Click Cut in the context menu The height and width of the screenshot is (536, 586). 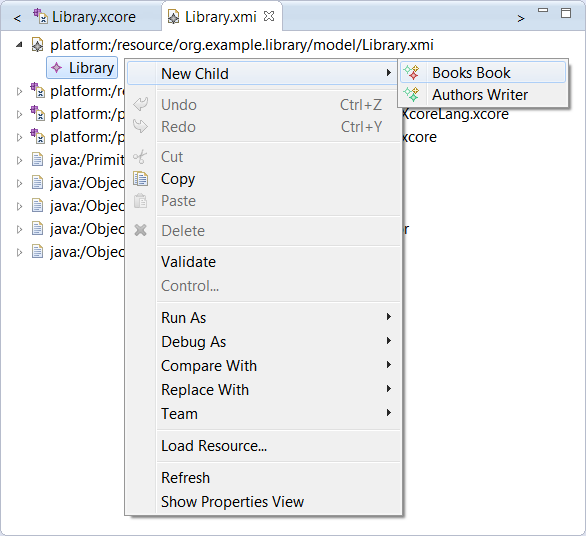pos(263,157)
